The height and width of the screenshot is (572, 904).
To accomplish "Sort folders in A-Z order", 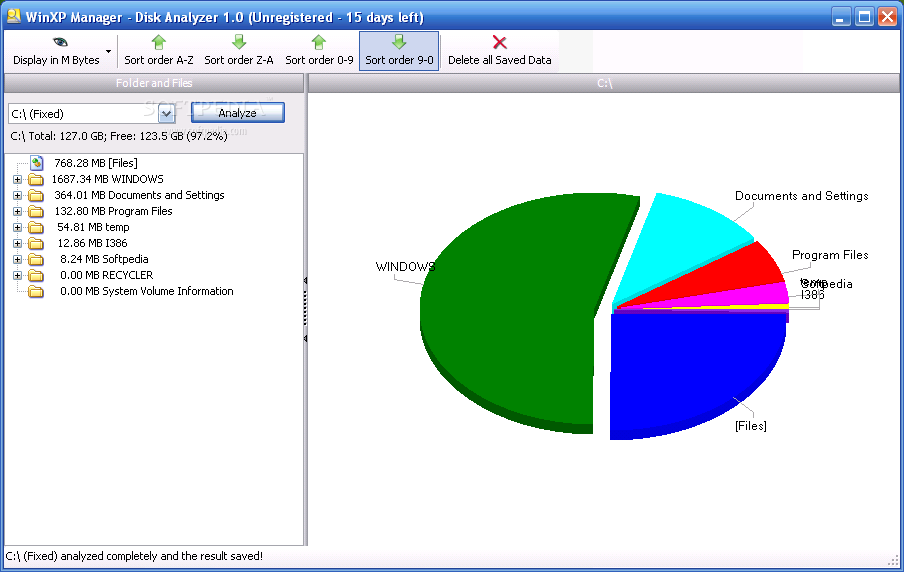I will click(159, 51).
